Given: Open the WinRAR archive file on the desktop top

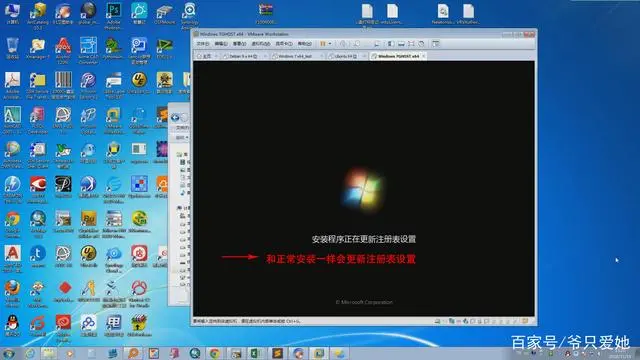Looking at the screenshot, I should pos(265,13).
